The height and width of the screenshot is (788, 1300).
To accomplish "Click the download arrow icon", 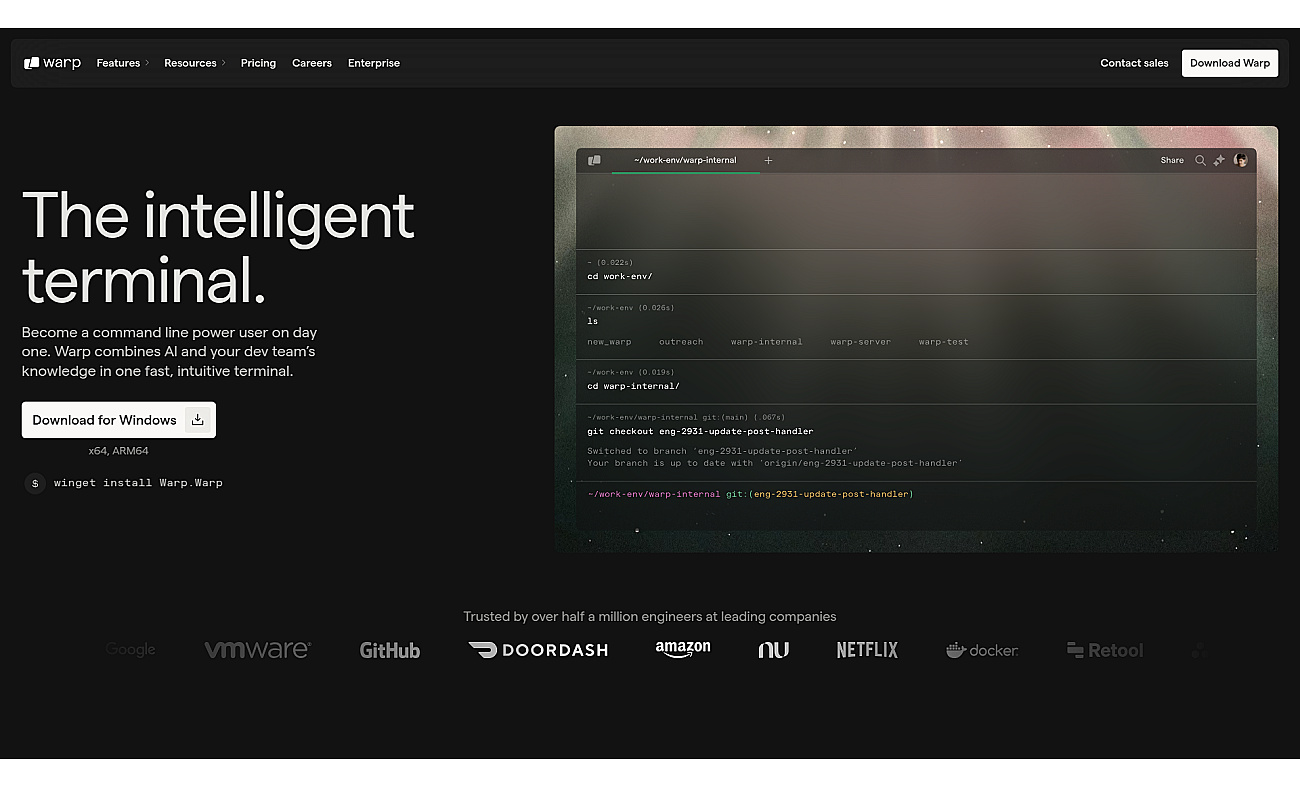I will [198, 420].
